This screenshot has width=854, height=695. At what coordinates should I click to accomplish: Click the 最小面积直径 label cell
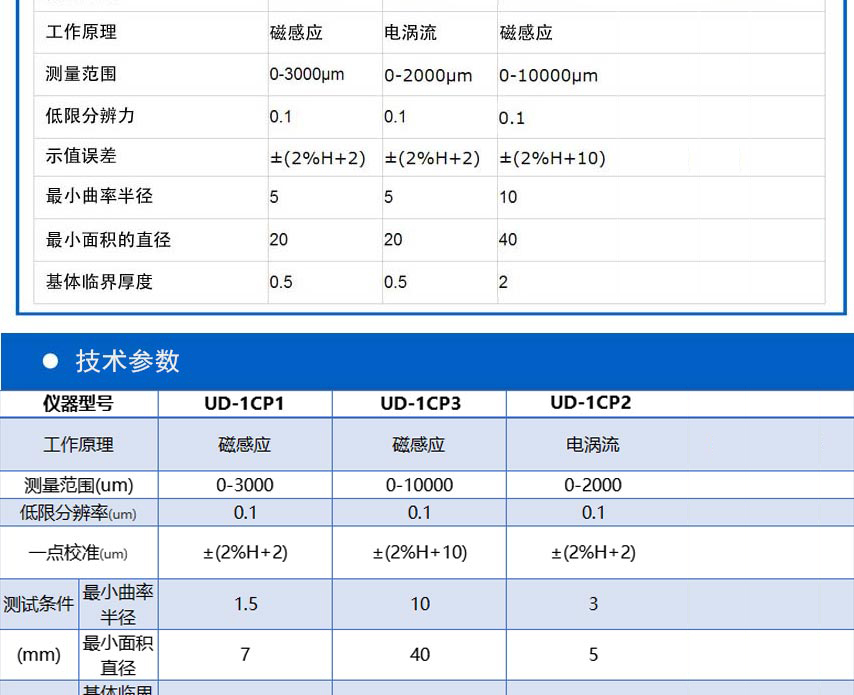[x=115, y=655]
